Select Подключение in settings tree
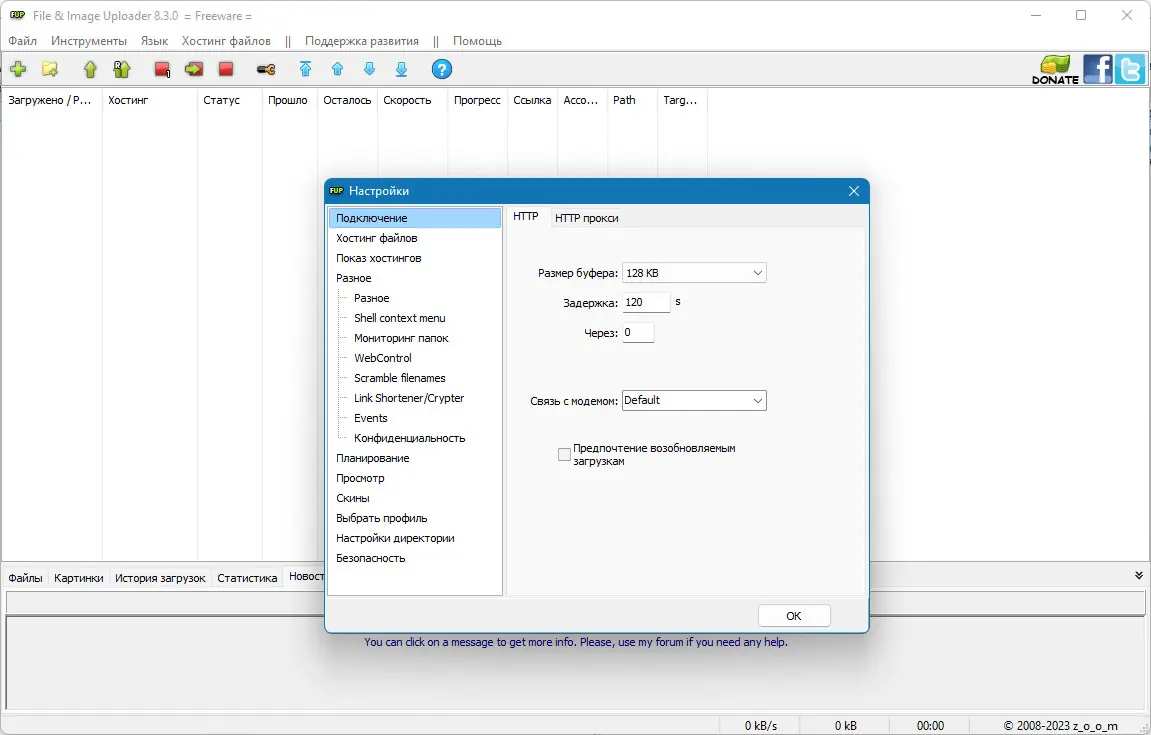This screenshot has width=1151, height=735. point(415,218)
